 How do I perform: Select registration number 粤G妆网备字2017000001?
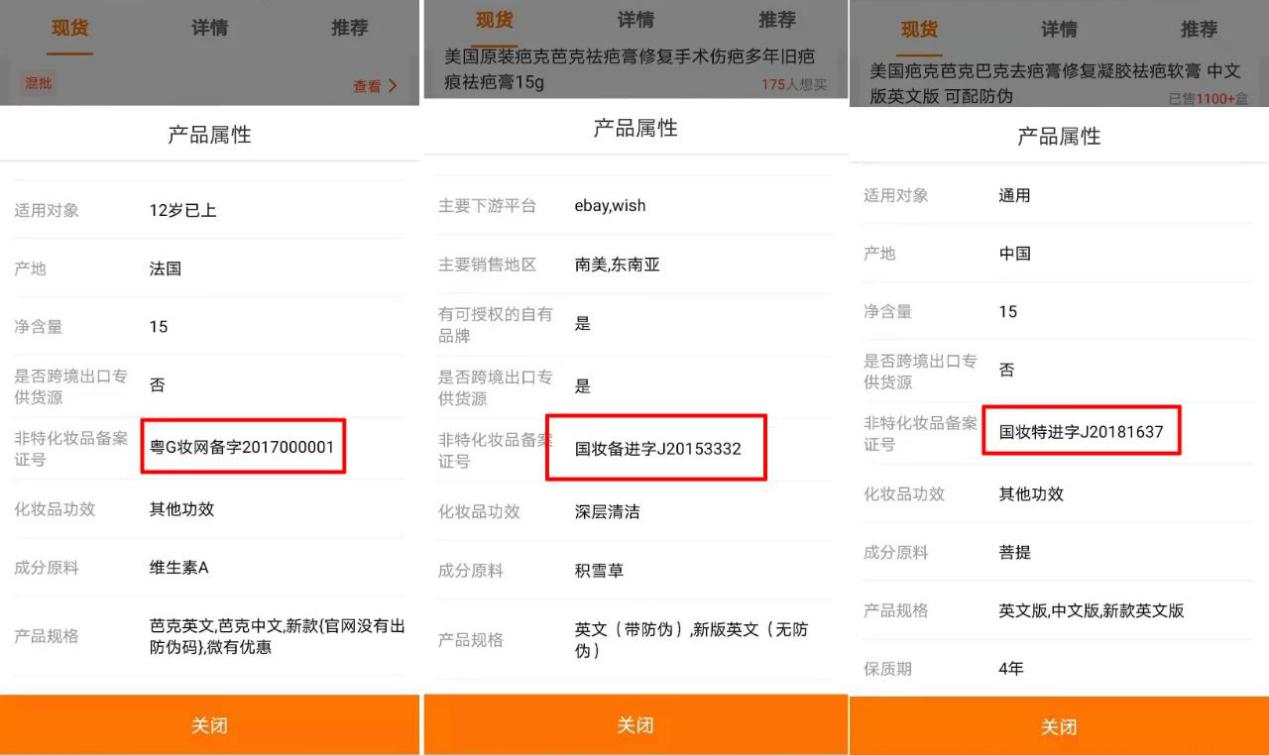coord(243,447)
